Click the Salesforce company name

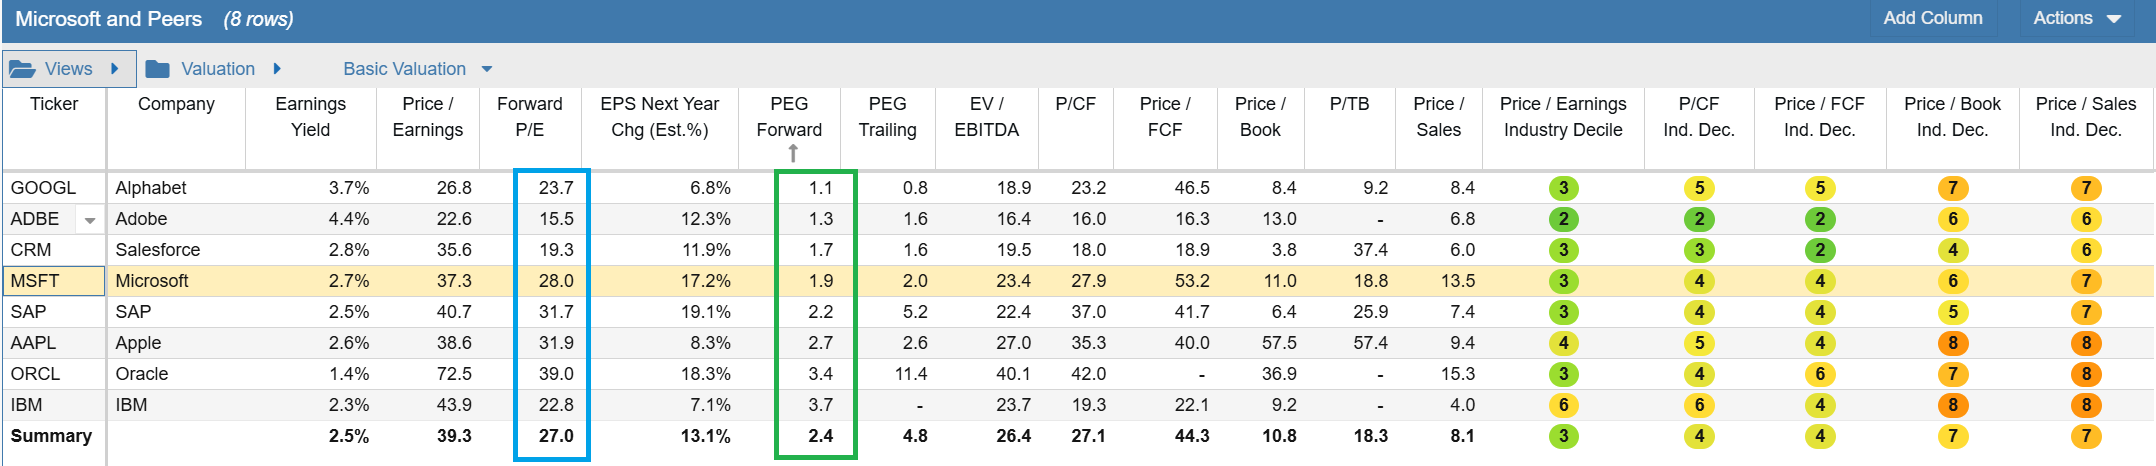[158, 250]
